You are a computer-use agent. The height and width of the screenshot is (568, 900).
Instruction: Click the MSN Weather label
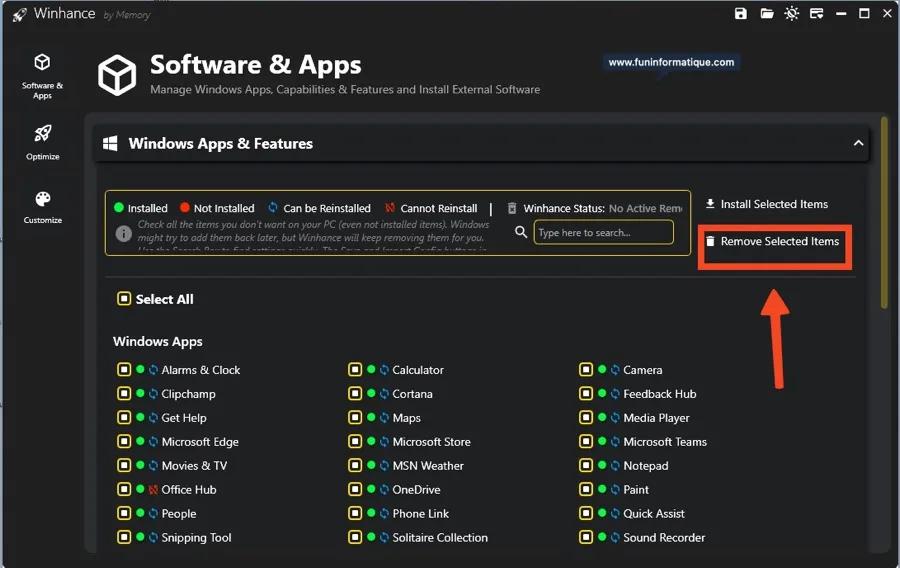(428, 466)
